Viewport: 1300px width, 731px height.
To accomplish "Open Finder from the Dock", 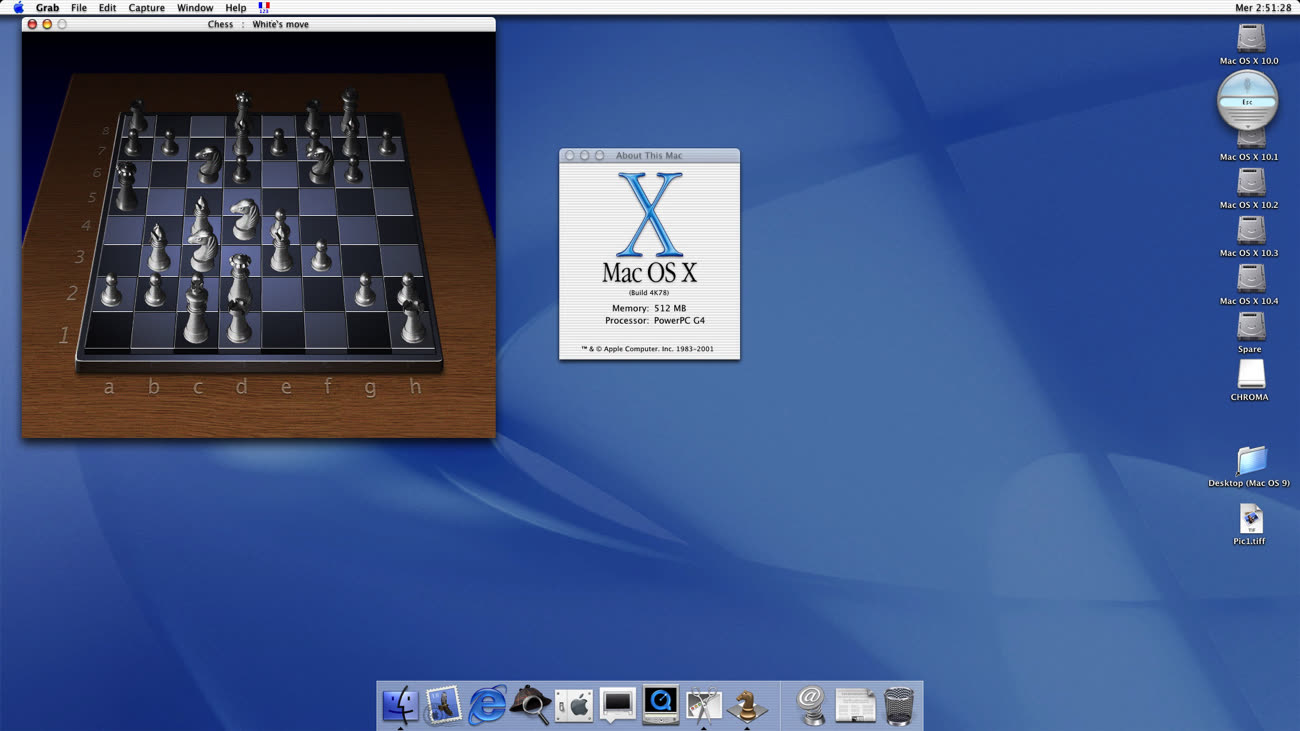I will pos(400,705).
